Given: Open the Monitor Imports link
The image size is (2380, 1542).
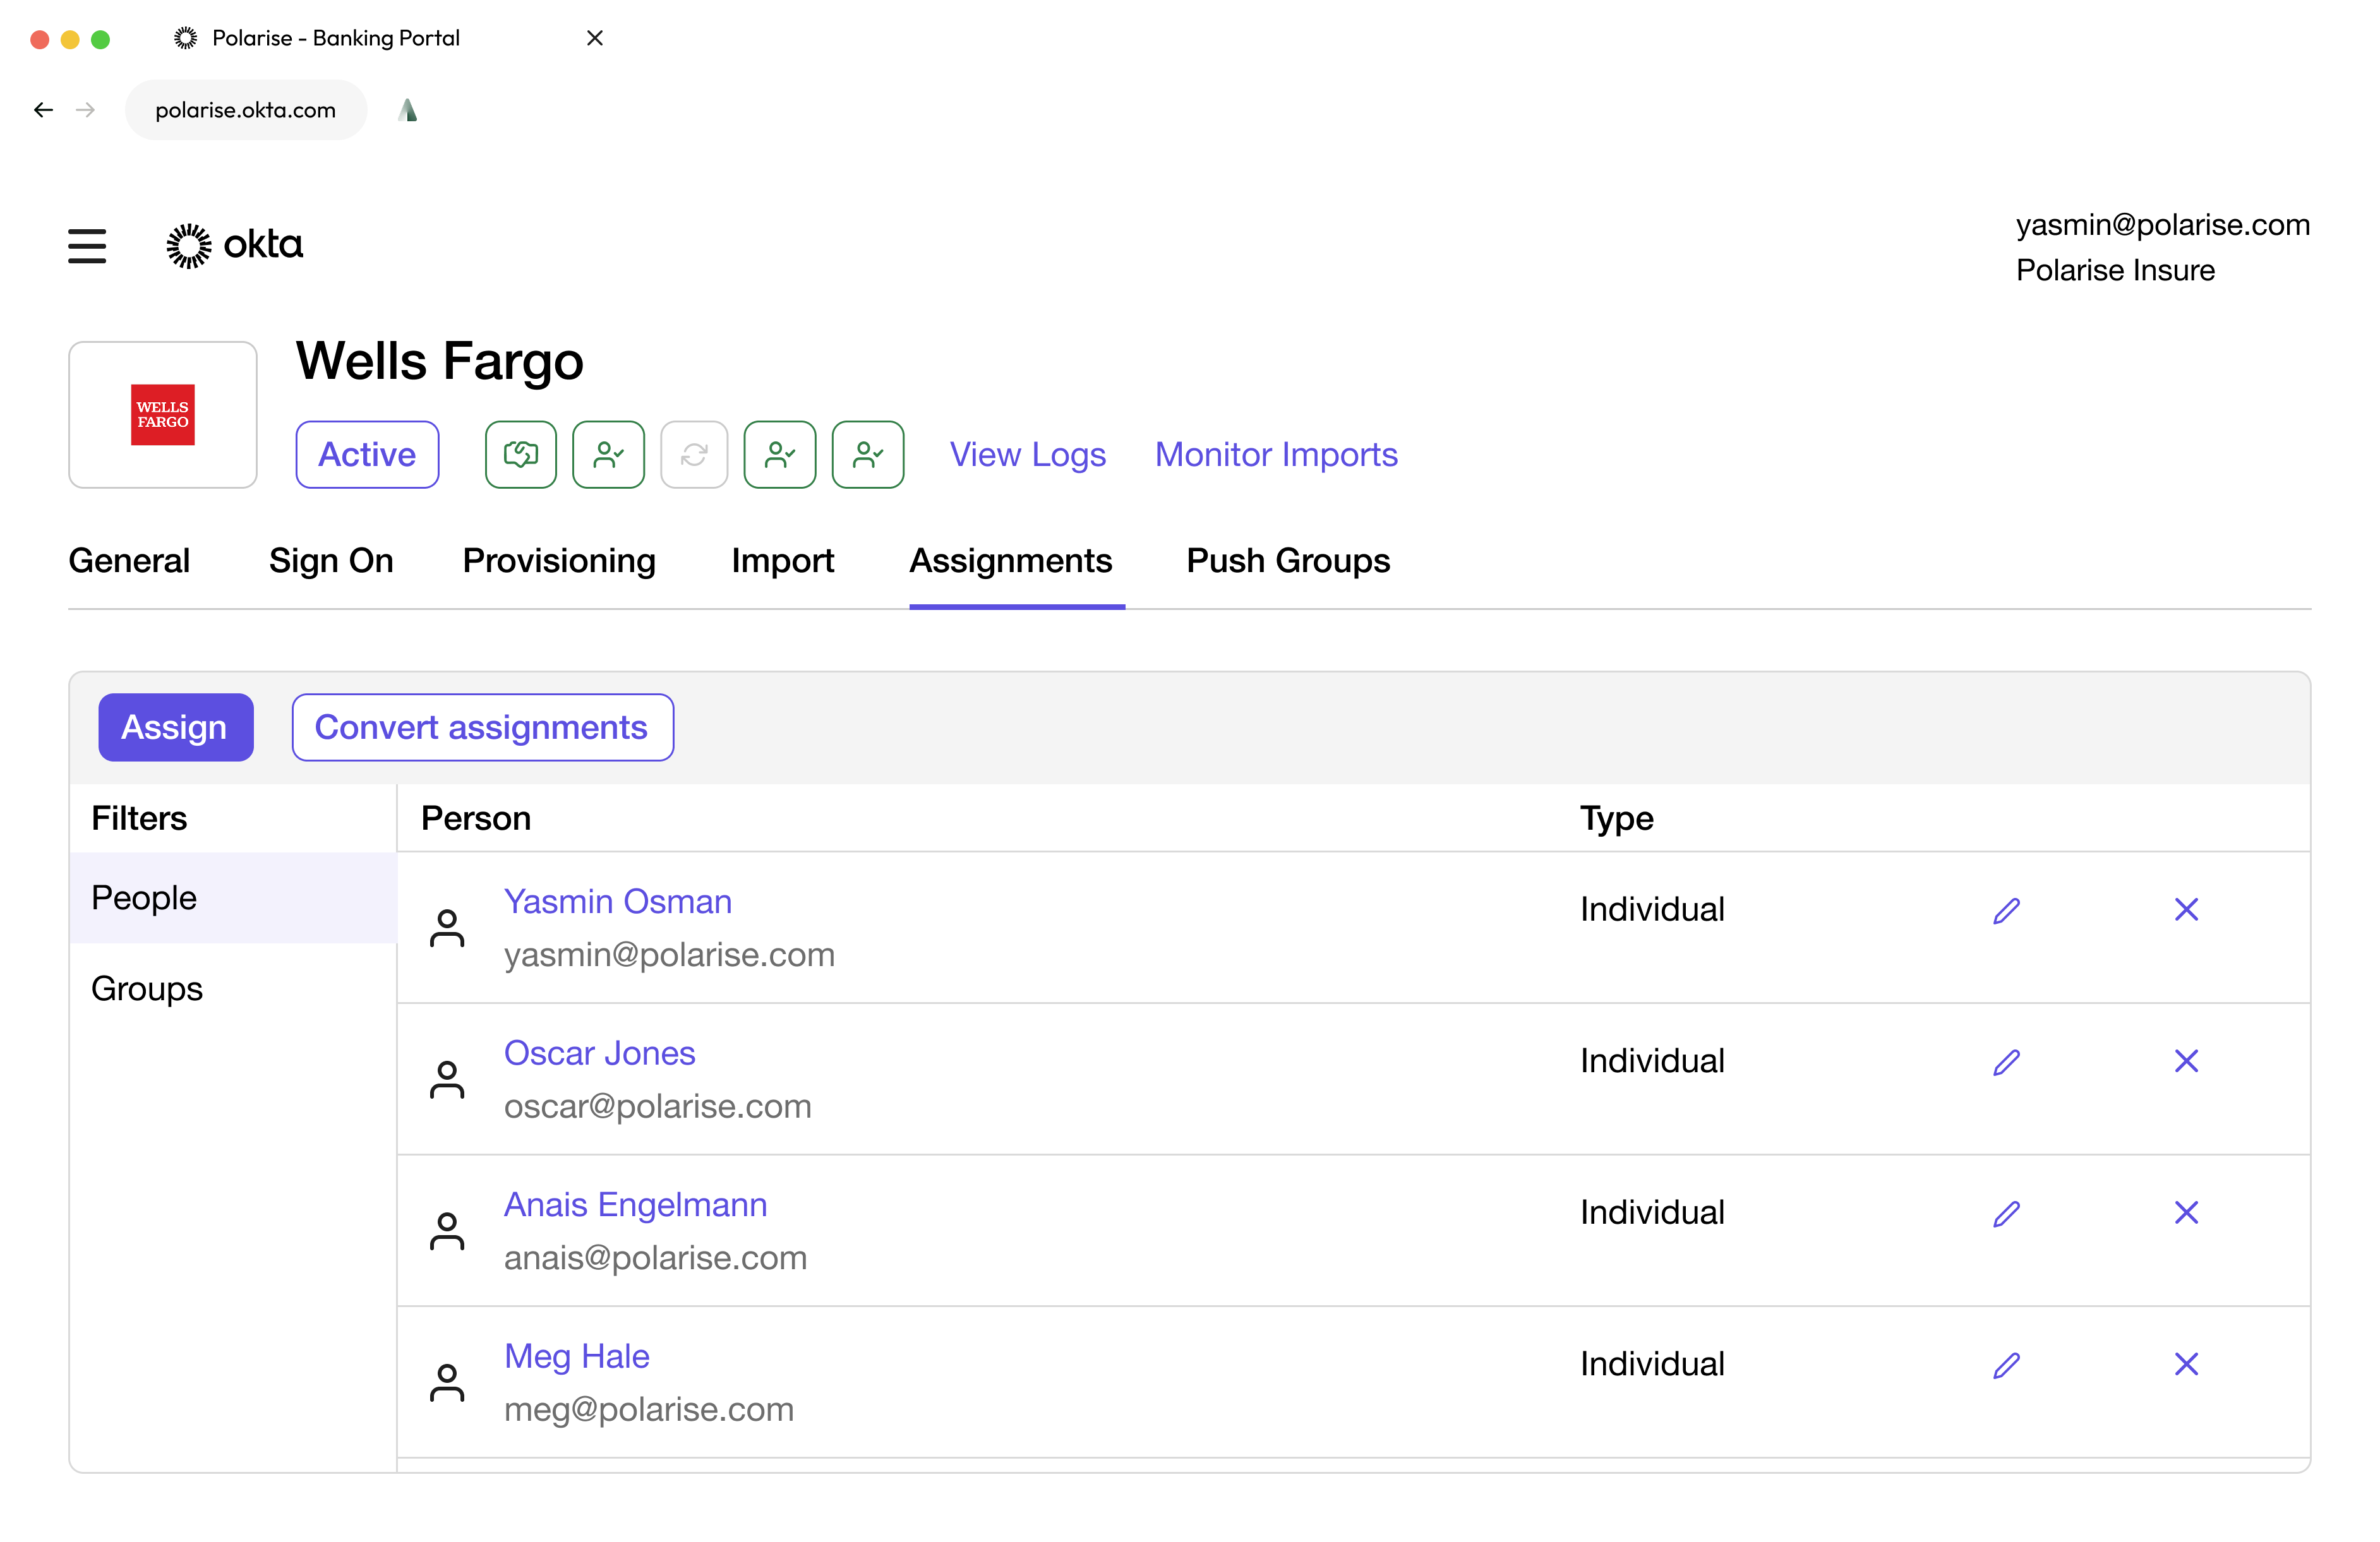Looking at the screenshot, I should click(x=1276, y=455).
